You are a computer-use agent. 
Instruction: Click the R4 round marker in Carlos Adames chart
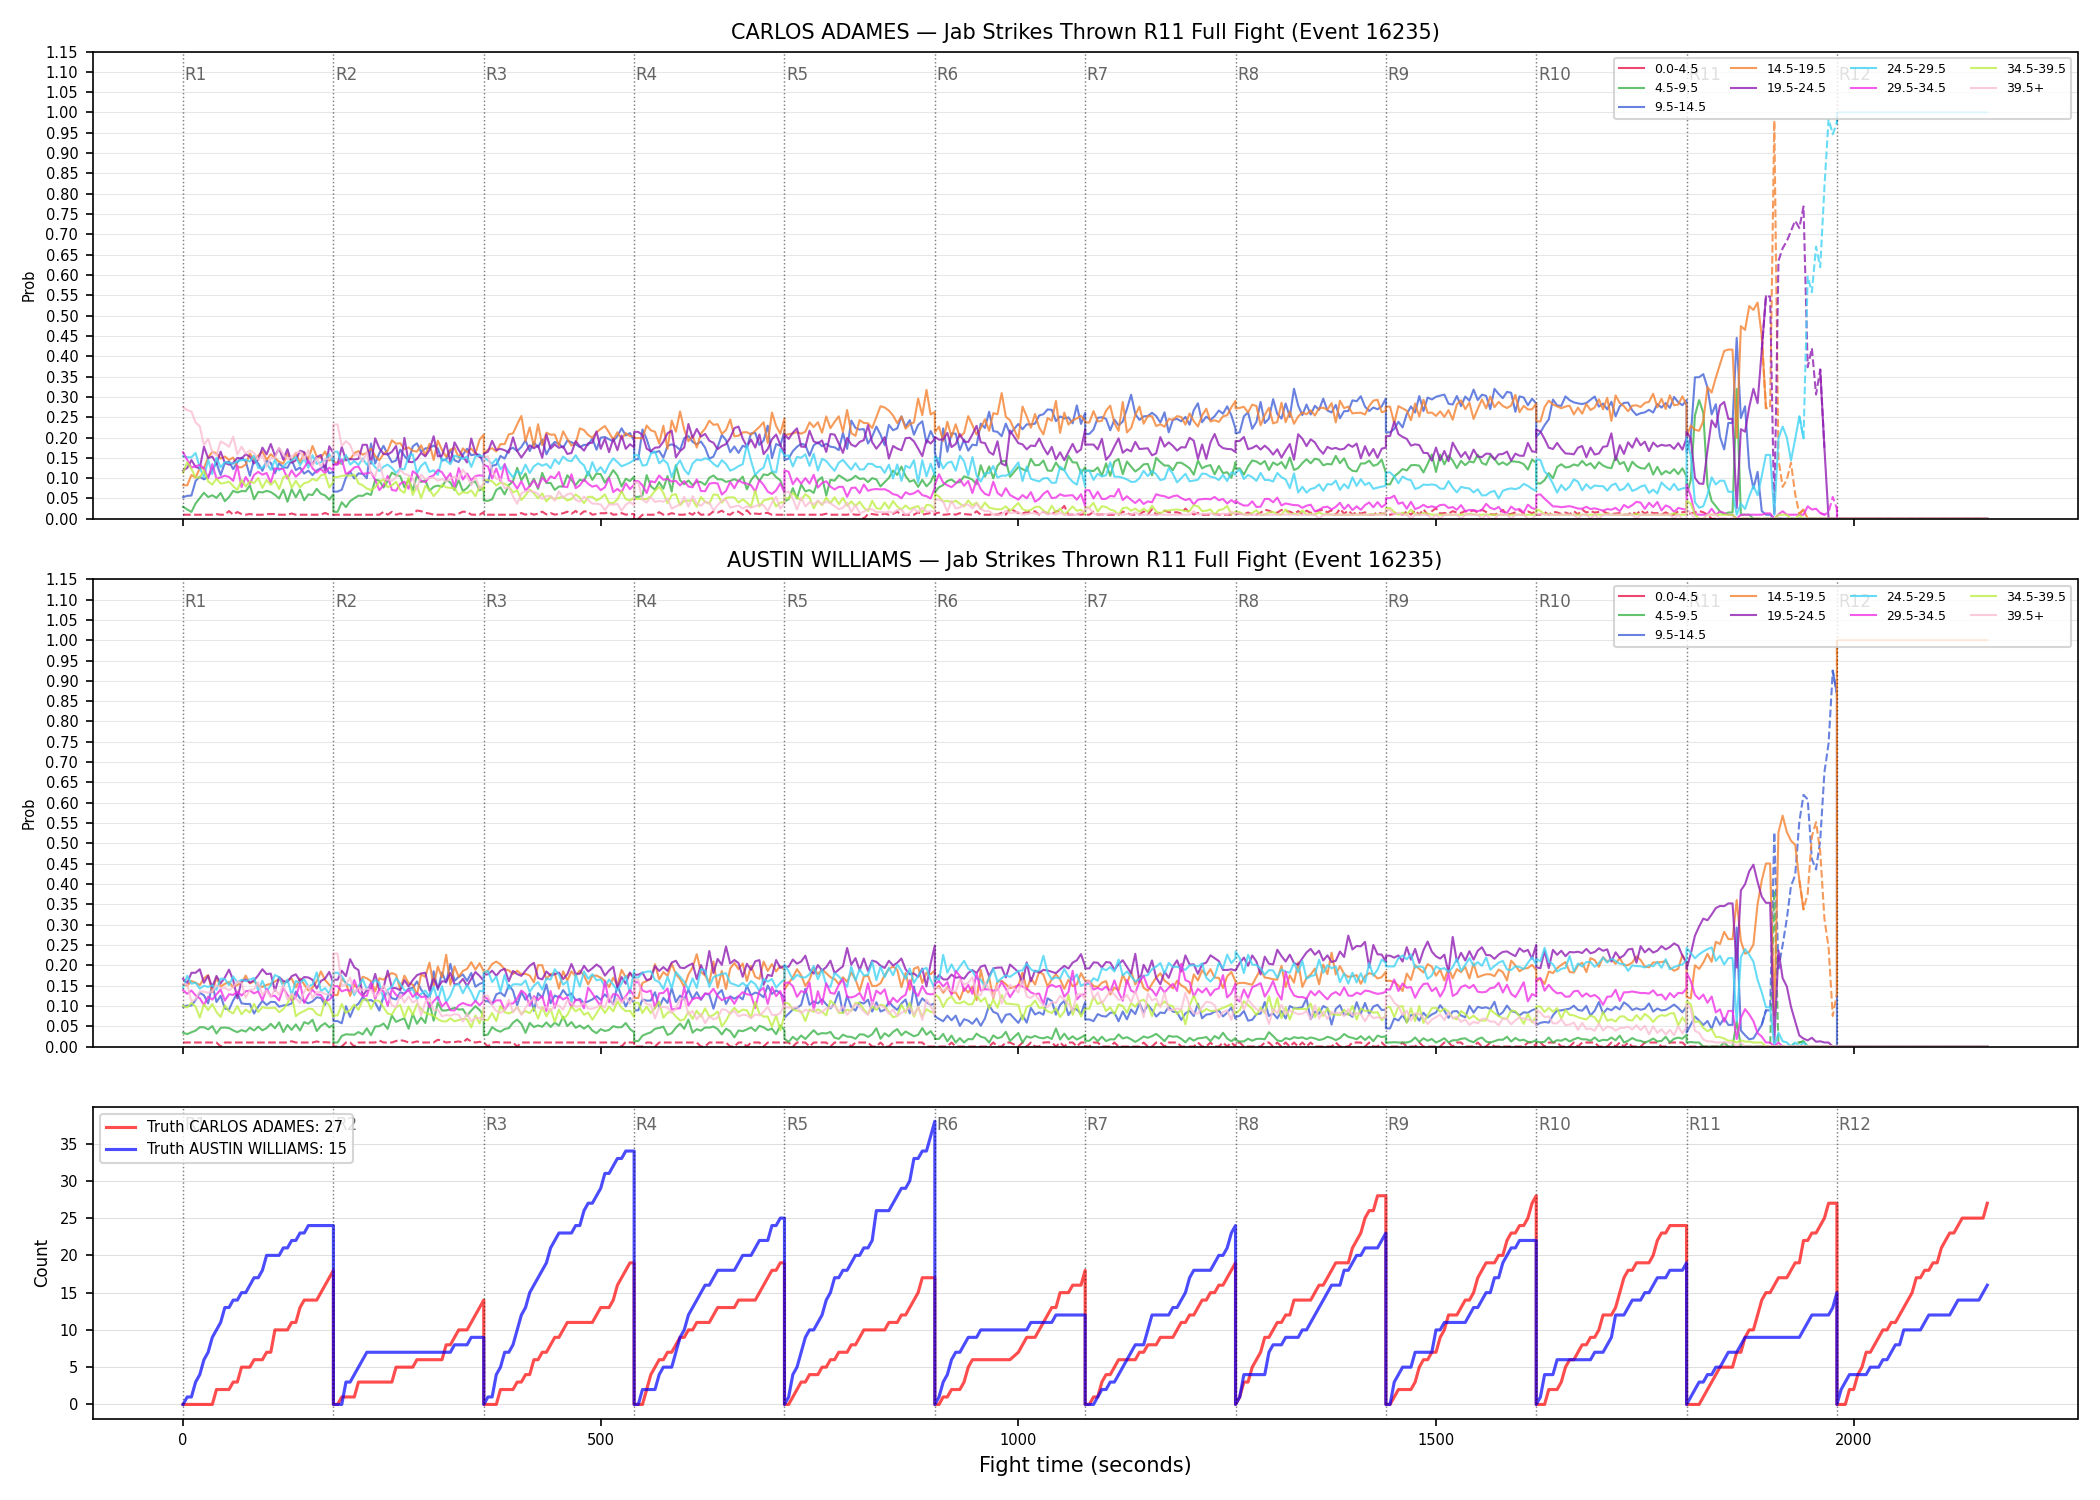(x=646, y=74)
